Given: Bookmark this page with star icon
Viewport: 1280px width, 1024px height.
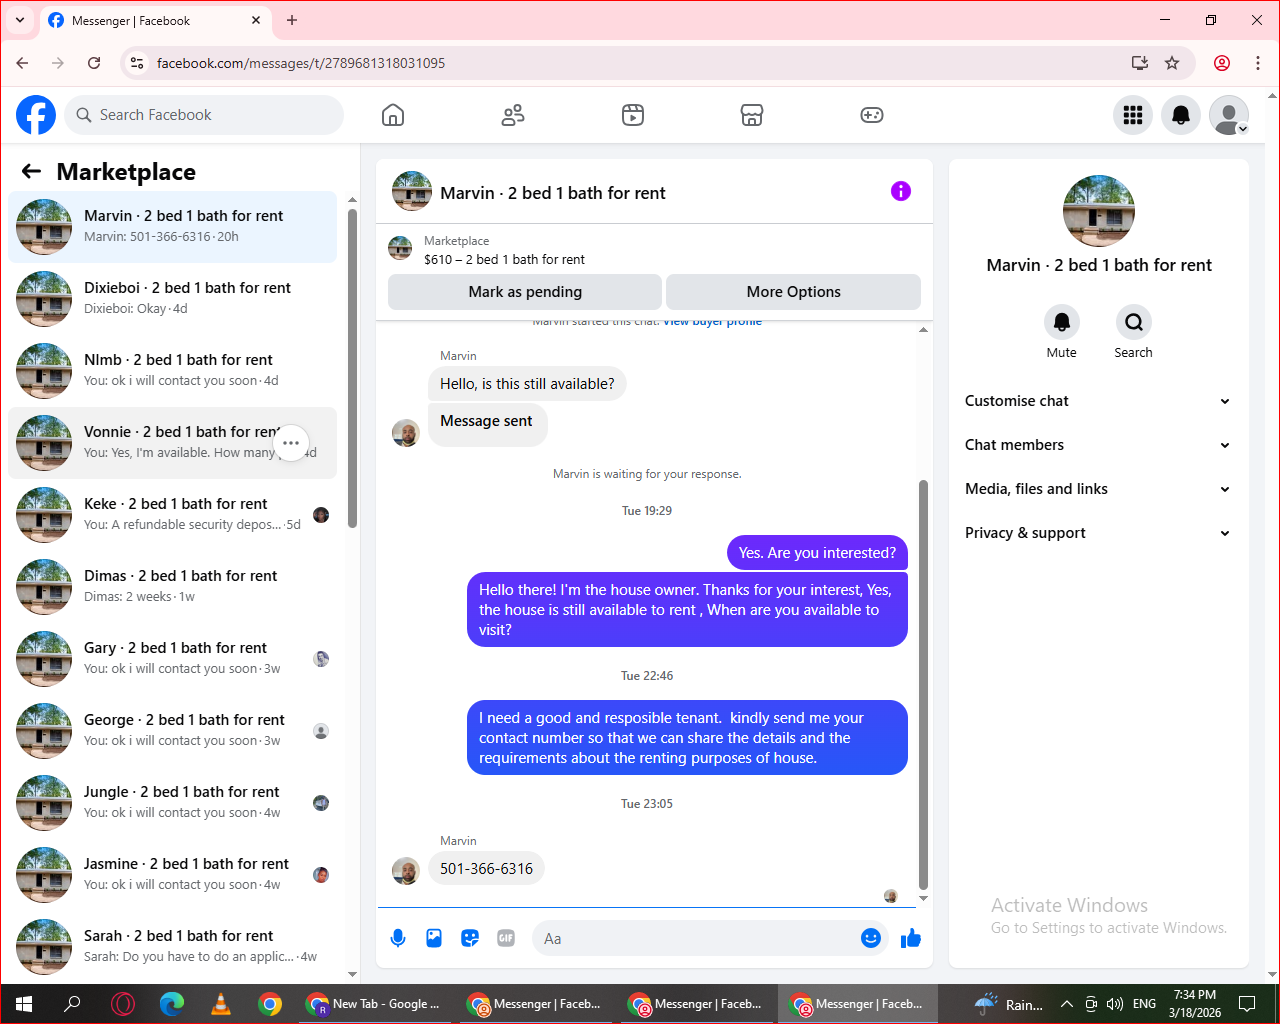Looking at the screenshot, I should (1172, 63).
